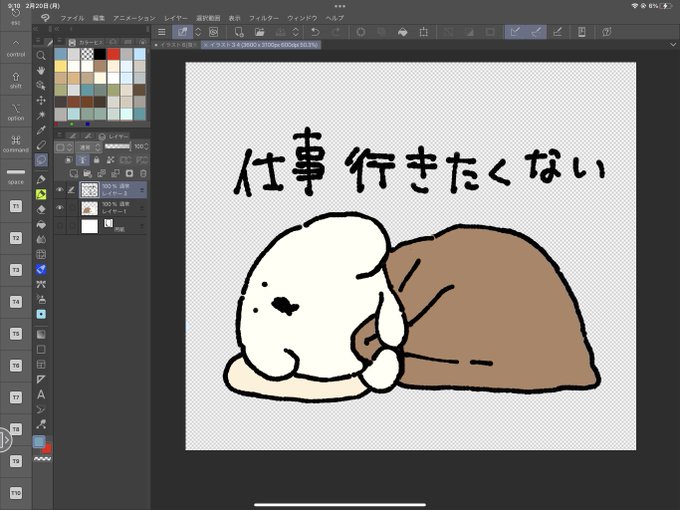
Task: Toggle the Snap to grid command bar icon
Action: click(557, 32)
